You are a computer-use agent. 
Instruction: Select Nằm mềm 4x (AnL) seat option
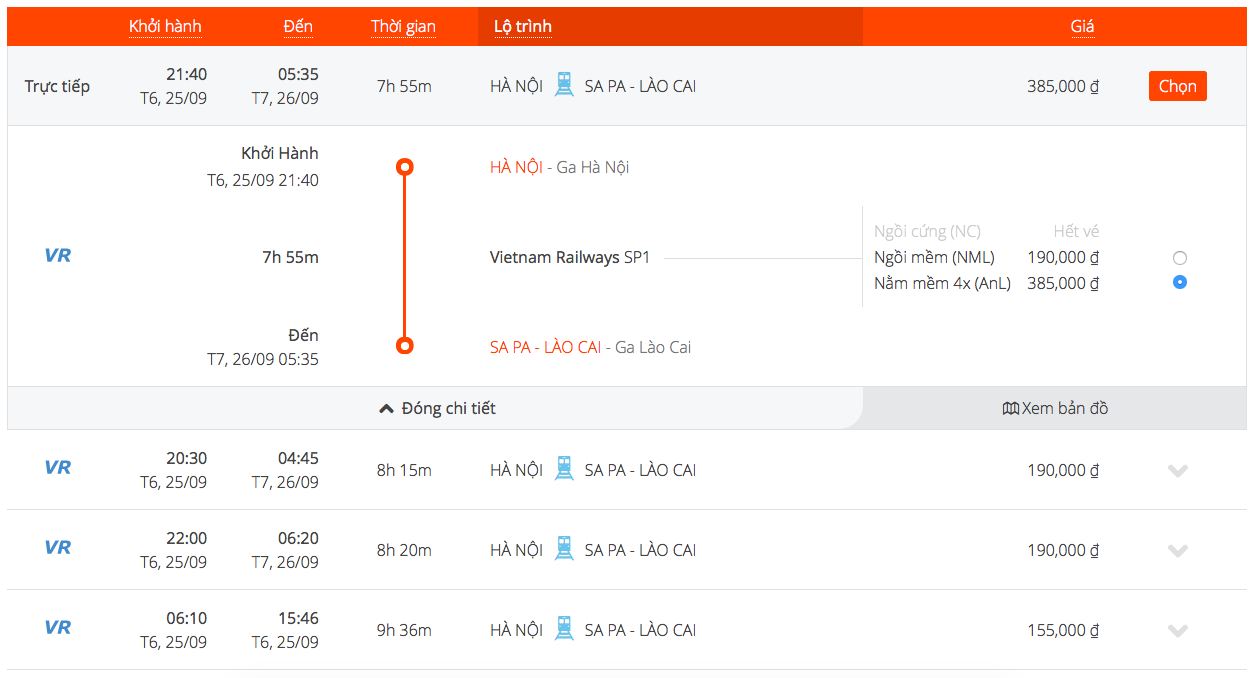pos(1180,283)
